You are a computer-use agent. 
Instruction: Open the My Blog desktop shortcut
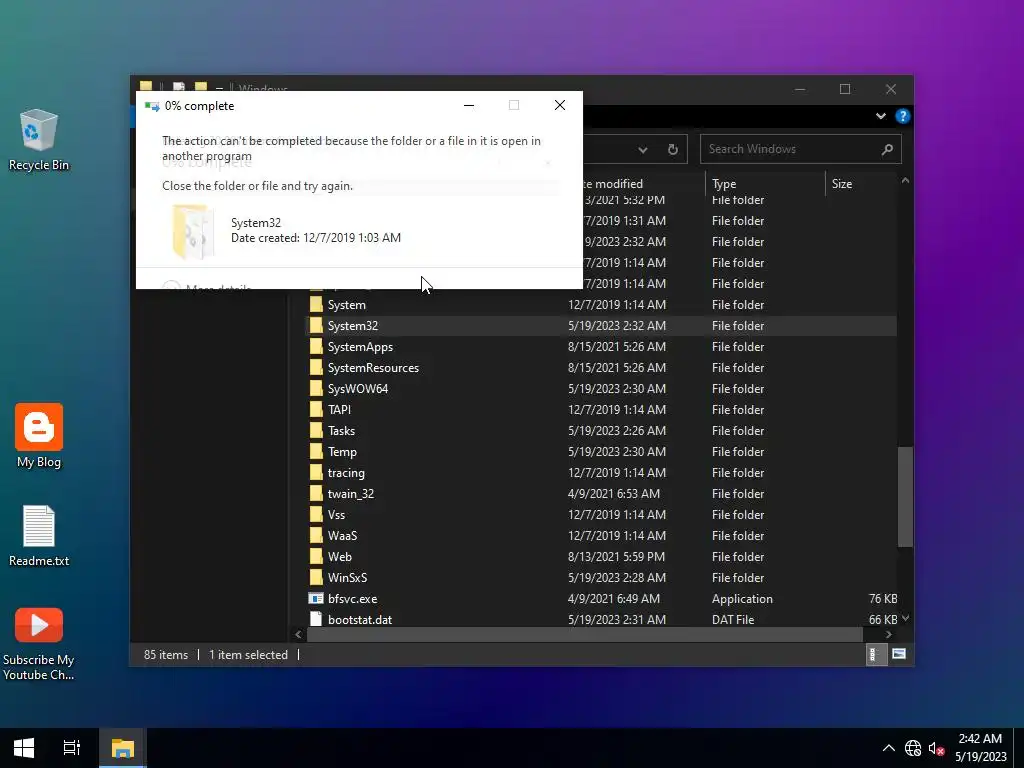pos(39,436)
